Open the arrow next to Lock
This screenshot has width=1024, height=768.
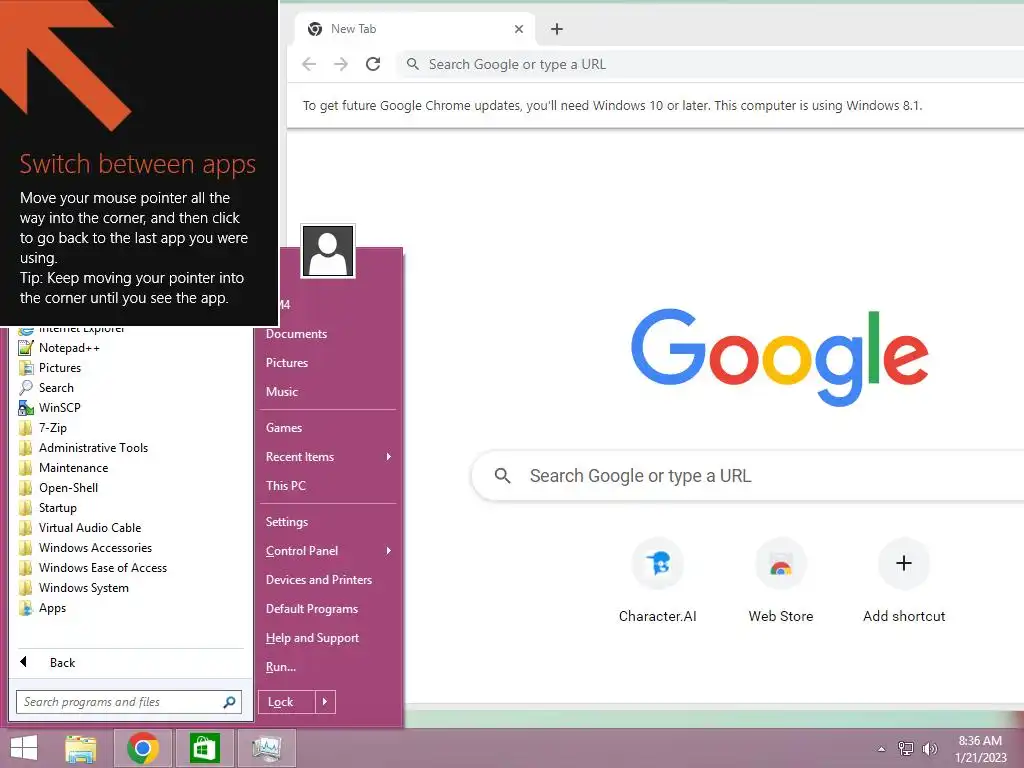pyautogui.click(x=325, y=702)
